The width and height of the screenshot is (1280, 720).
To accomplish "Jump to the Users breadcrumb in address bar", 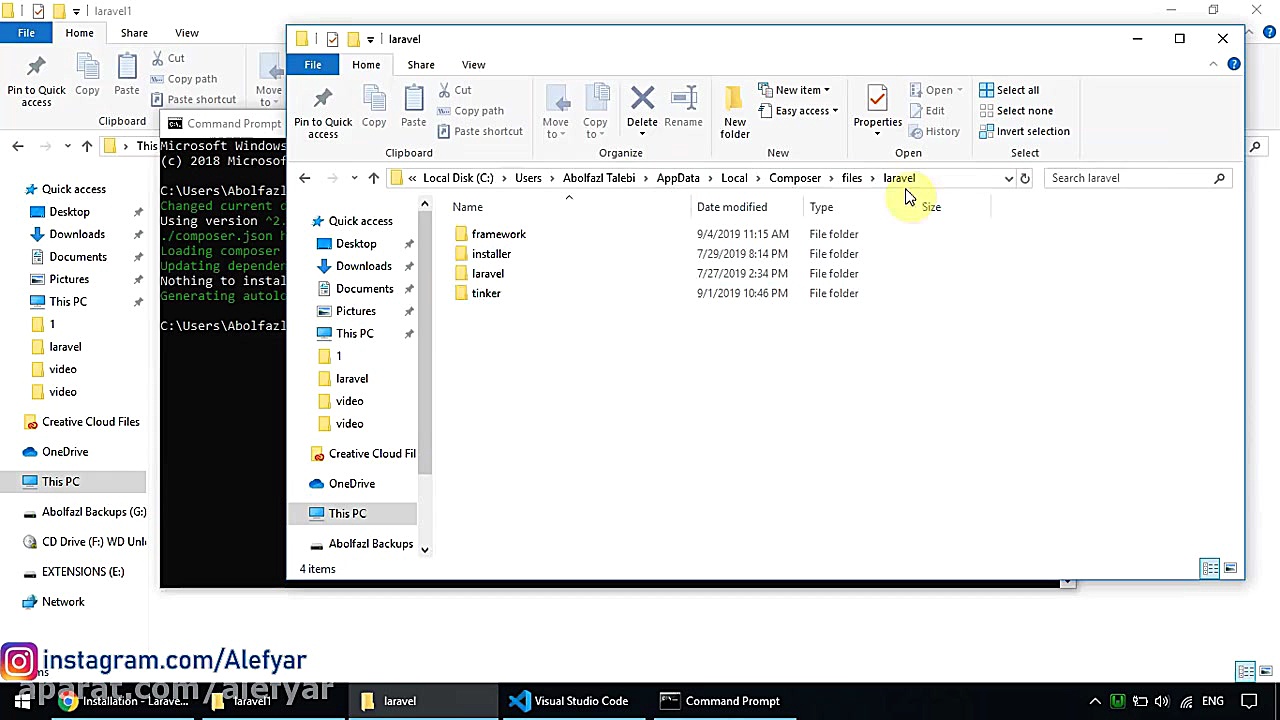I will coord(528,178).
